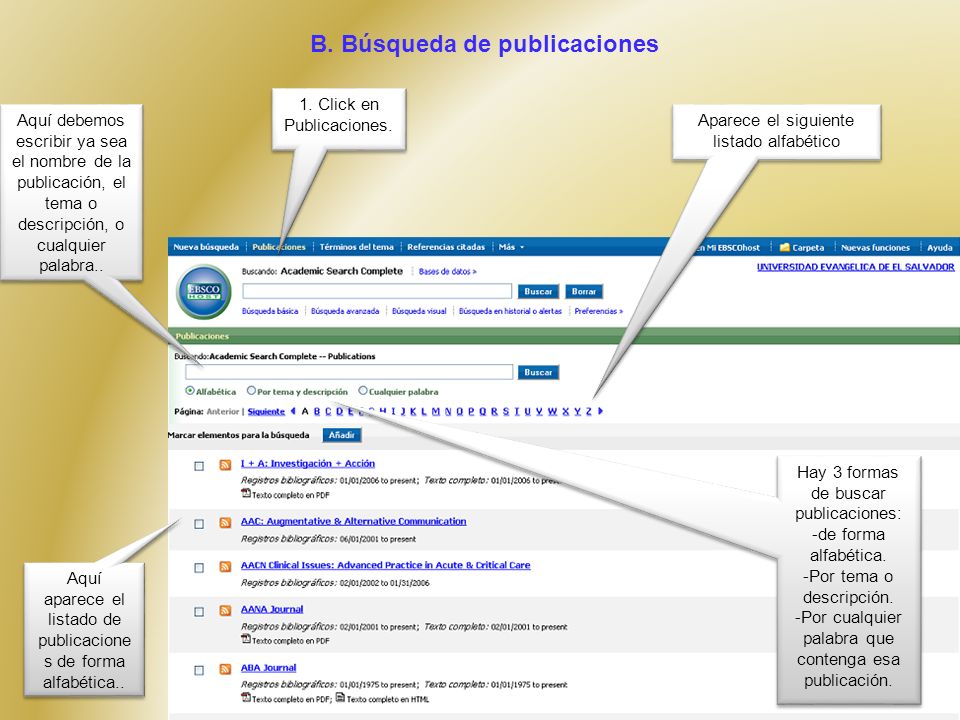Viewport: 960px width, 720px height.
Task: Check the box for AANA Journal
Action: point(199,612)
